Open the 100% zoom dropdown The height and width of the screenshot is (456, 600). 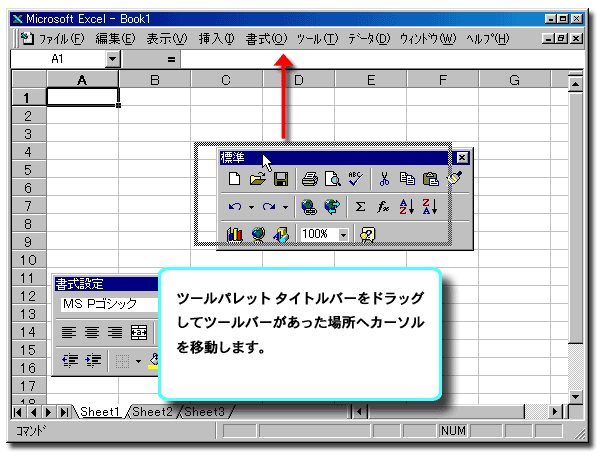tap(343, 234)
